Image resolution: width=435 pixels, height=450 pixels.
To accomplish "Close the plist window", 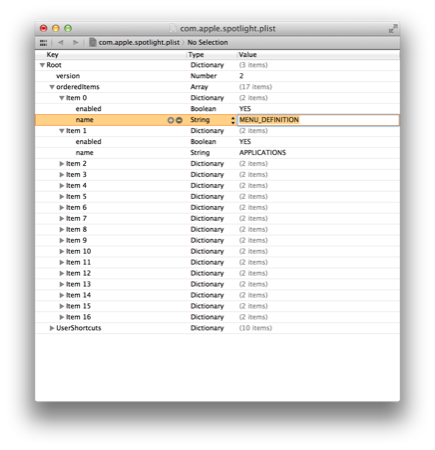I will (x=43, y=28).
